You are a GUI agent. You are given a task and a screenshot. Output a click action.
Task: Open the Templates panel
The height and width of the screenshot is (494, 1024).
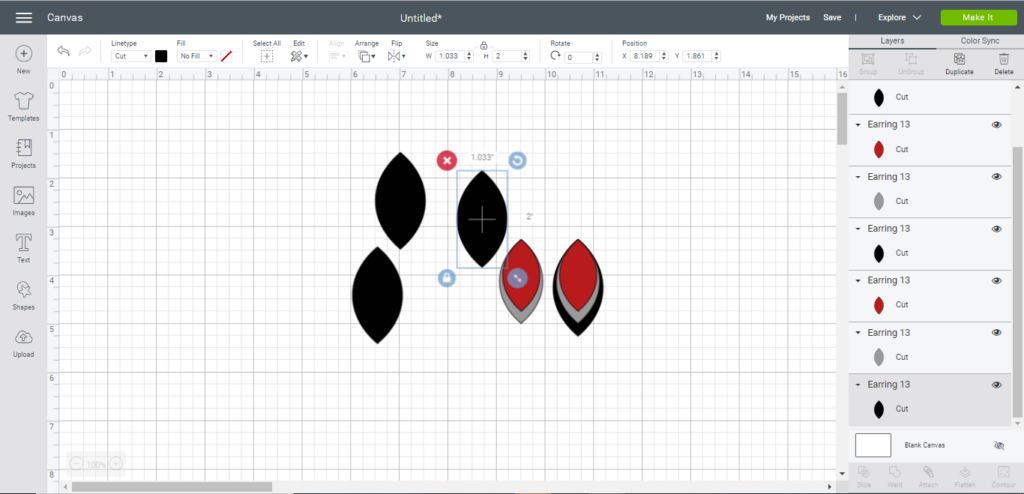(24, 107)
